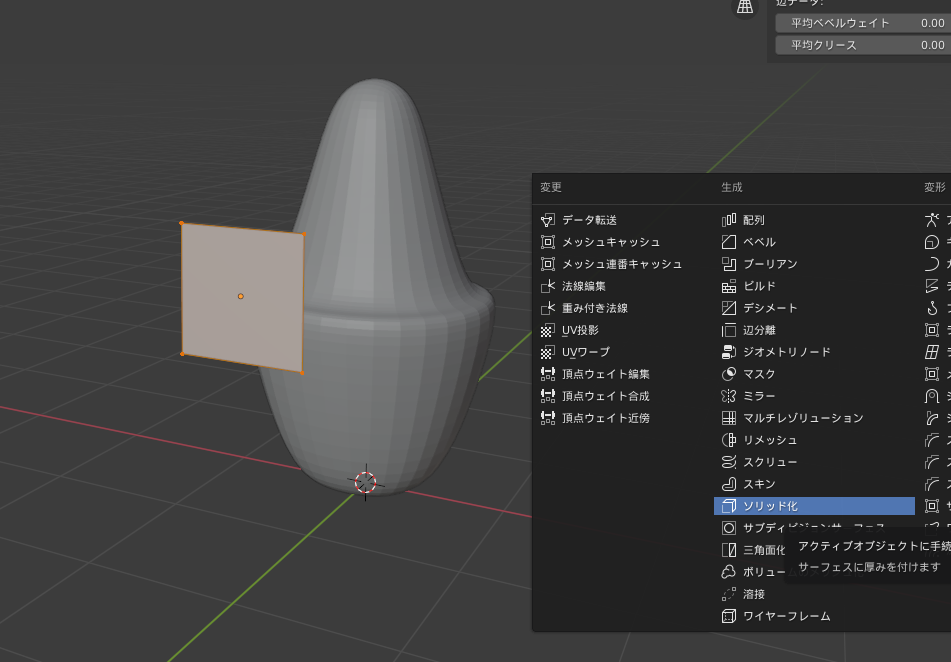The image size is (951, 662).
Task: Click the 頂点ウェイト合成 modifier icon
Action: [548, 396]
